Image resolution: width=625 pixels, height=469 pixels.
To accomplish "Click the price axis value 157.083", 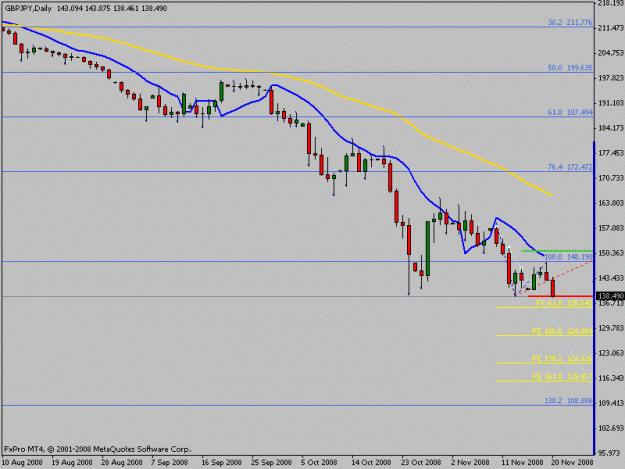I will tap(611, 228).
